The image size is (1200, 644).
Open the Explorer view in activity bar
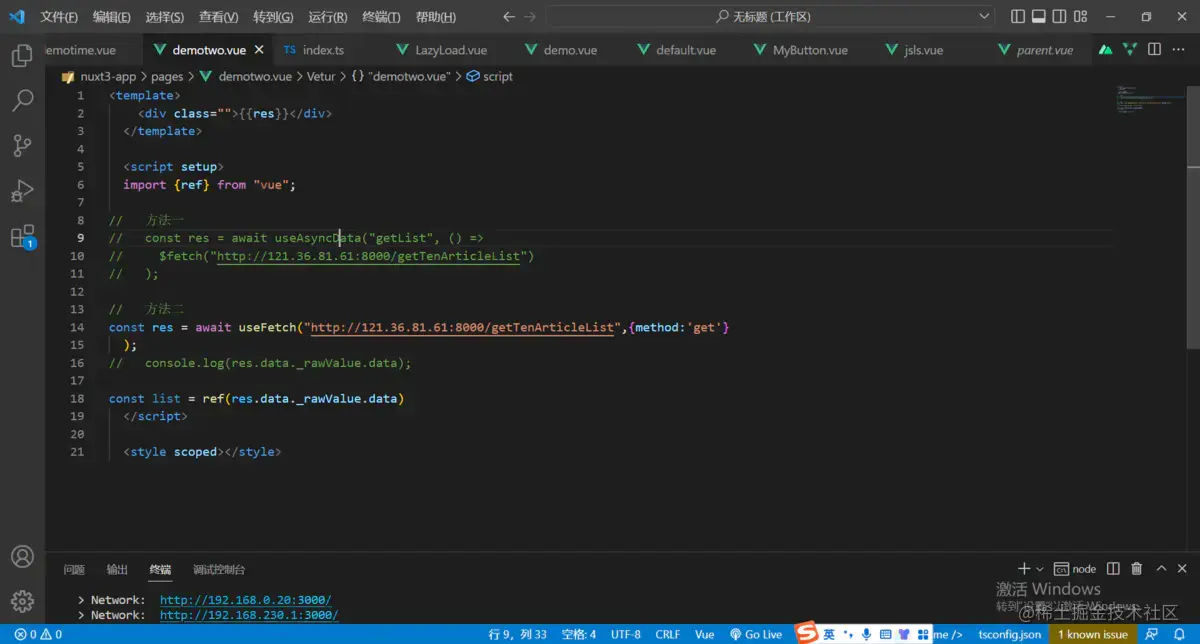(x=22, y=56)
